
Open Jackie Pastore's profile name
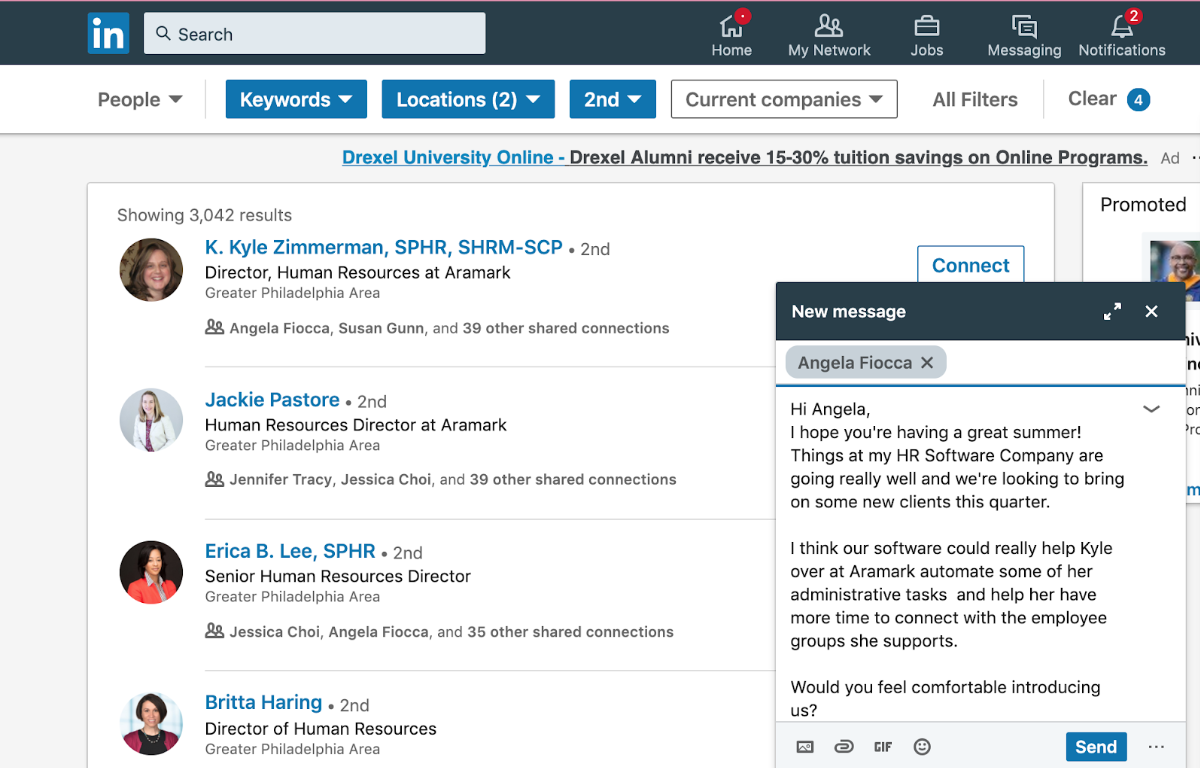[272, 399]
